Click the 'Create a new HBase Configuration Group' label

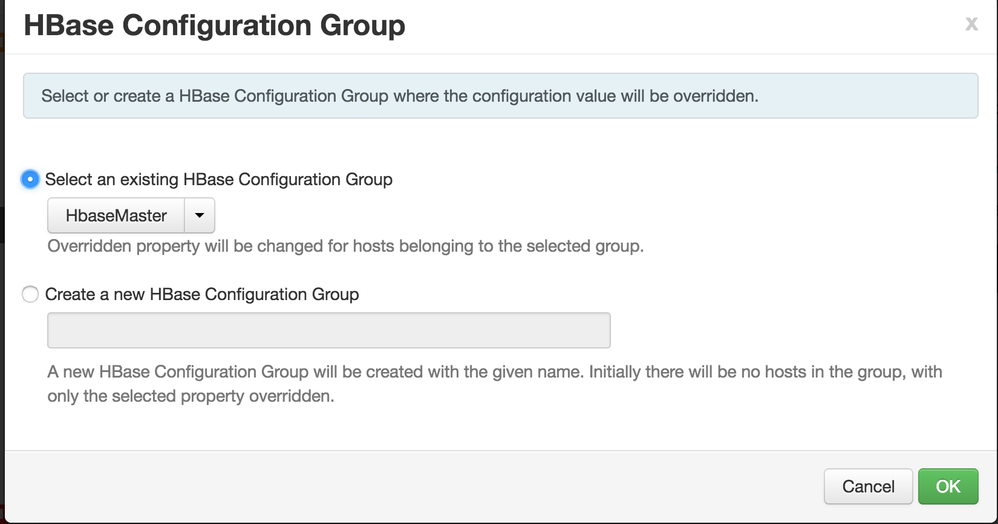click(x=202, y=295)
